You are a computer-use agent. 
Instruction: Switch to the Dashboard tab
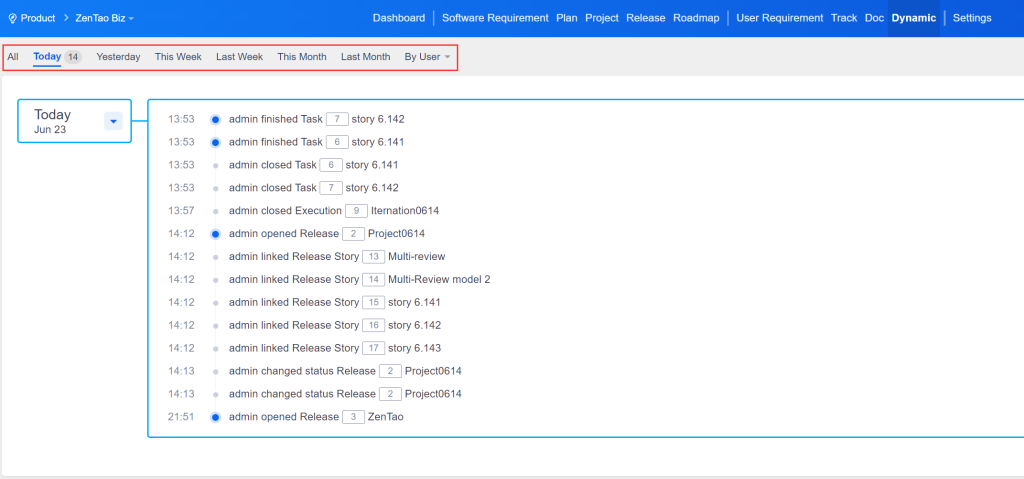point(398,18)
